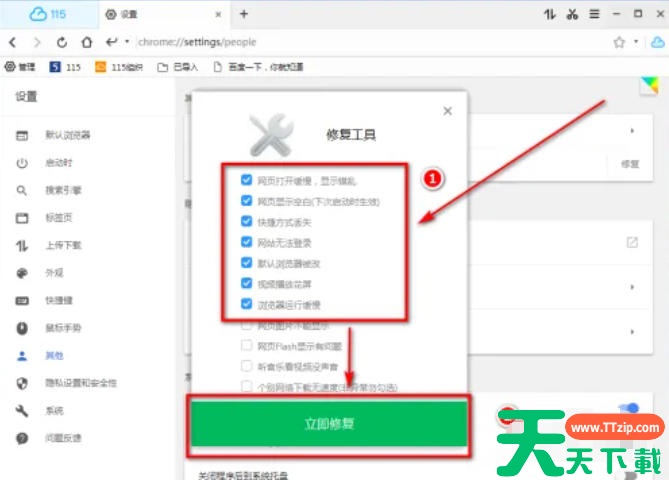
Task: Open the external-link icon in settings row
Action: coord(632,243)
